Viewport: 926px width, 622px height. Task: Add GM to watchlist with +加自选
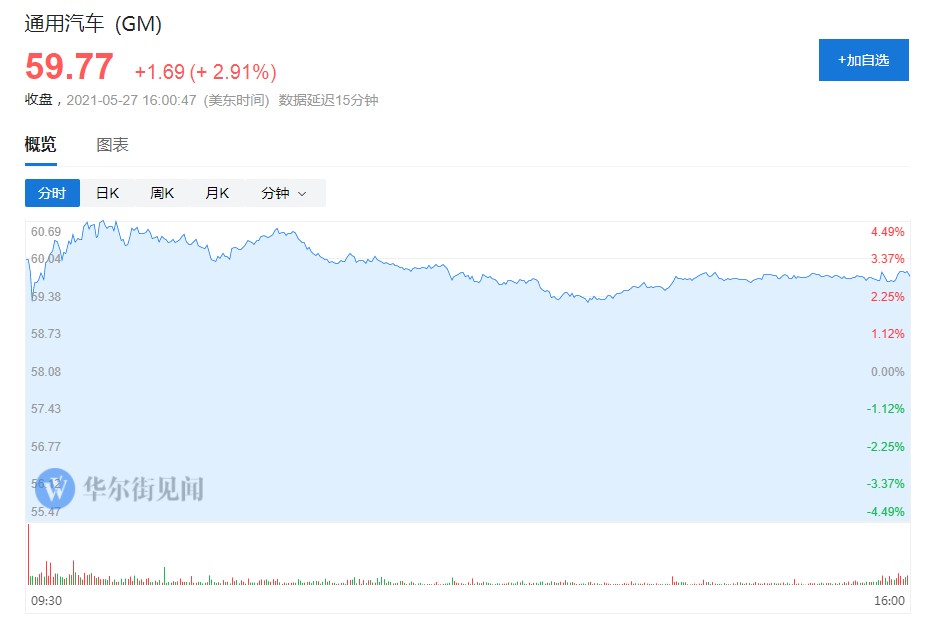[863, 60]
